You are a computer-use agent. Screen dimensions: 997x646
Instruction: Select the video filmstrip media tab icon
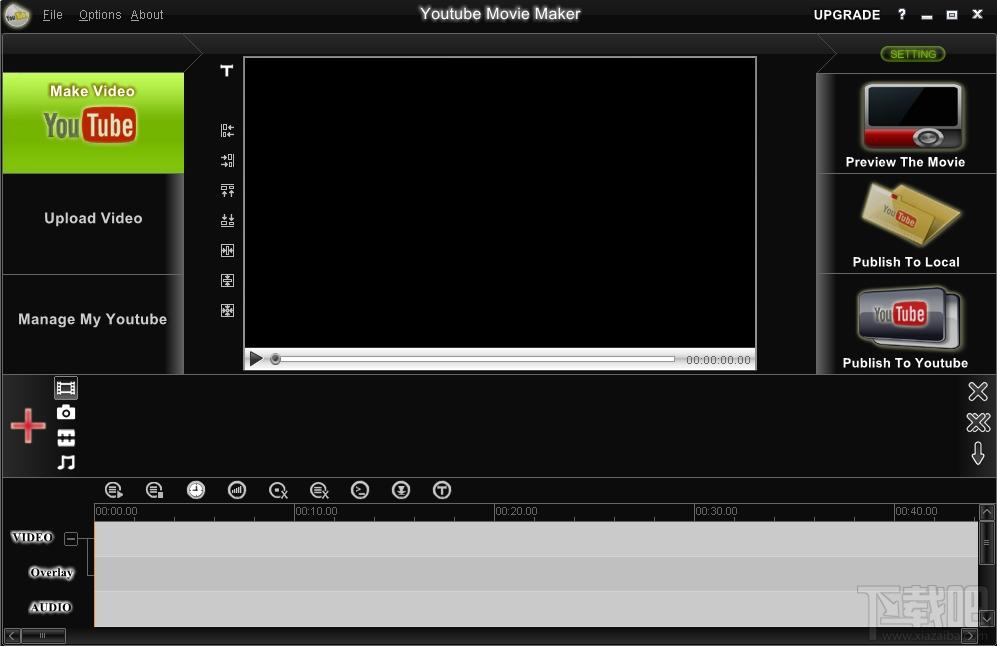tap(66, 388)
